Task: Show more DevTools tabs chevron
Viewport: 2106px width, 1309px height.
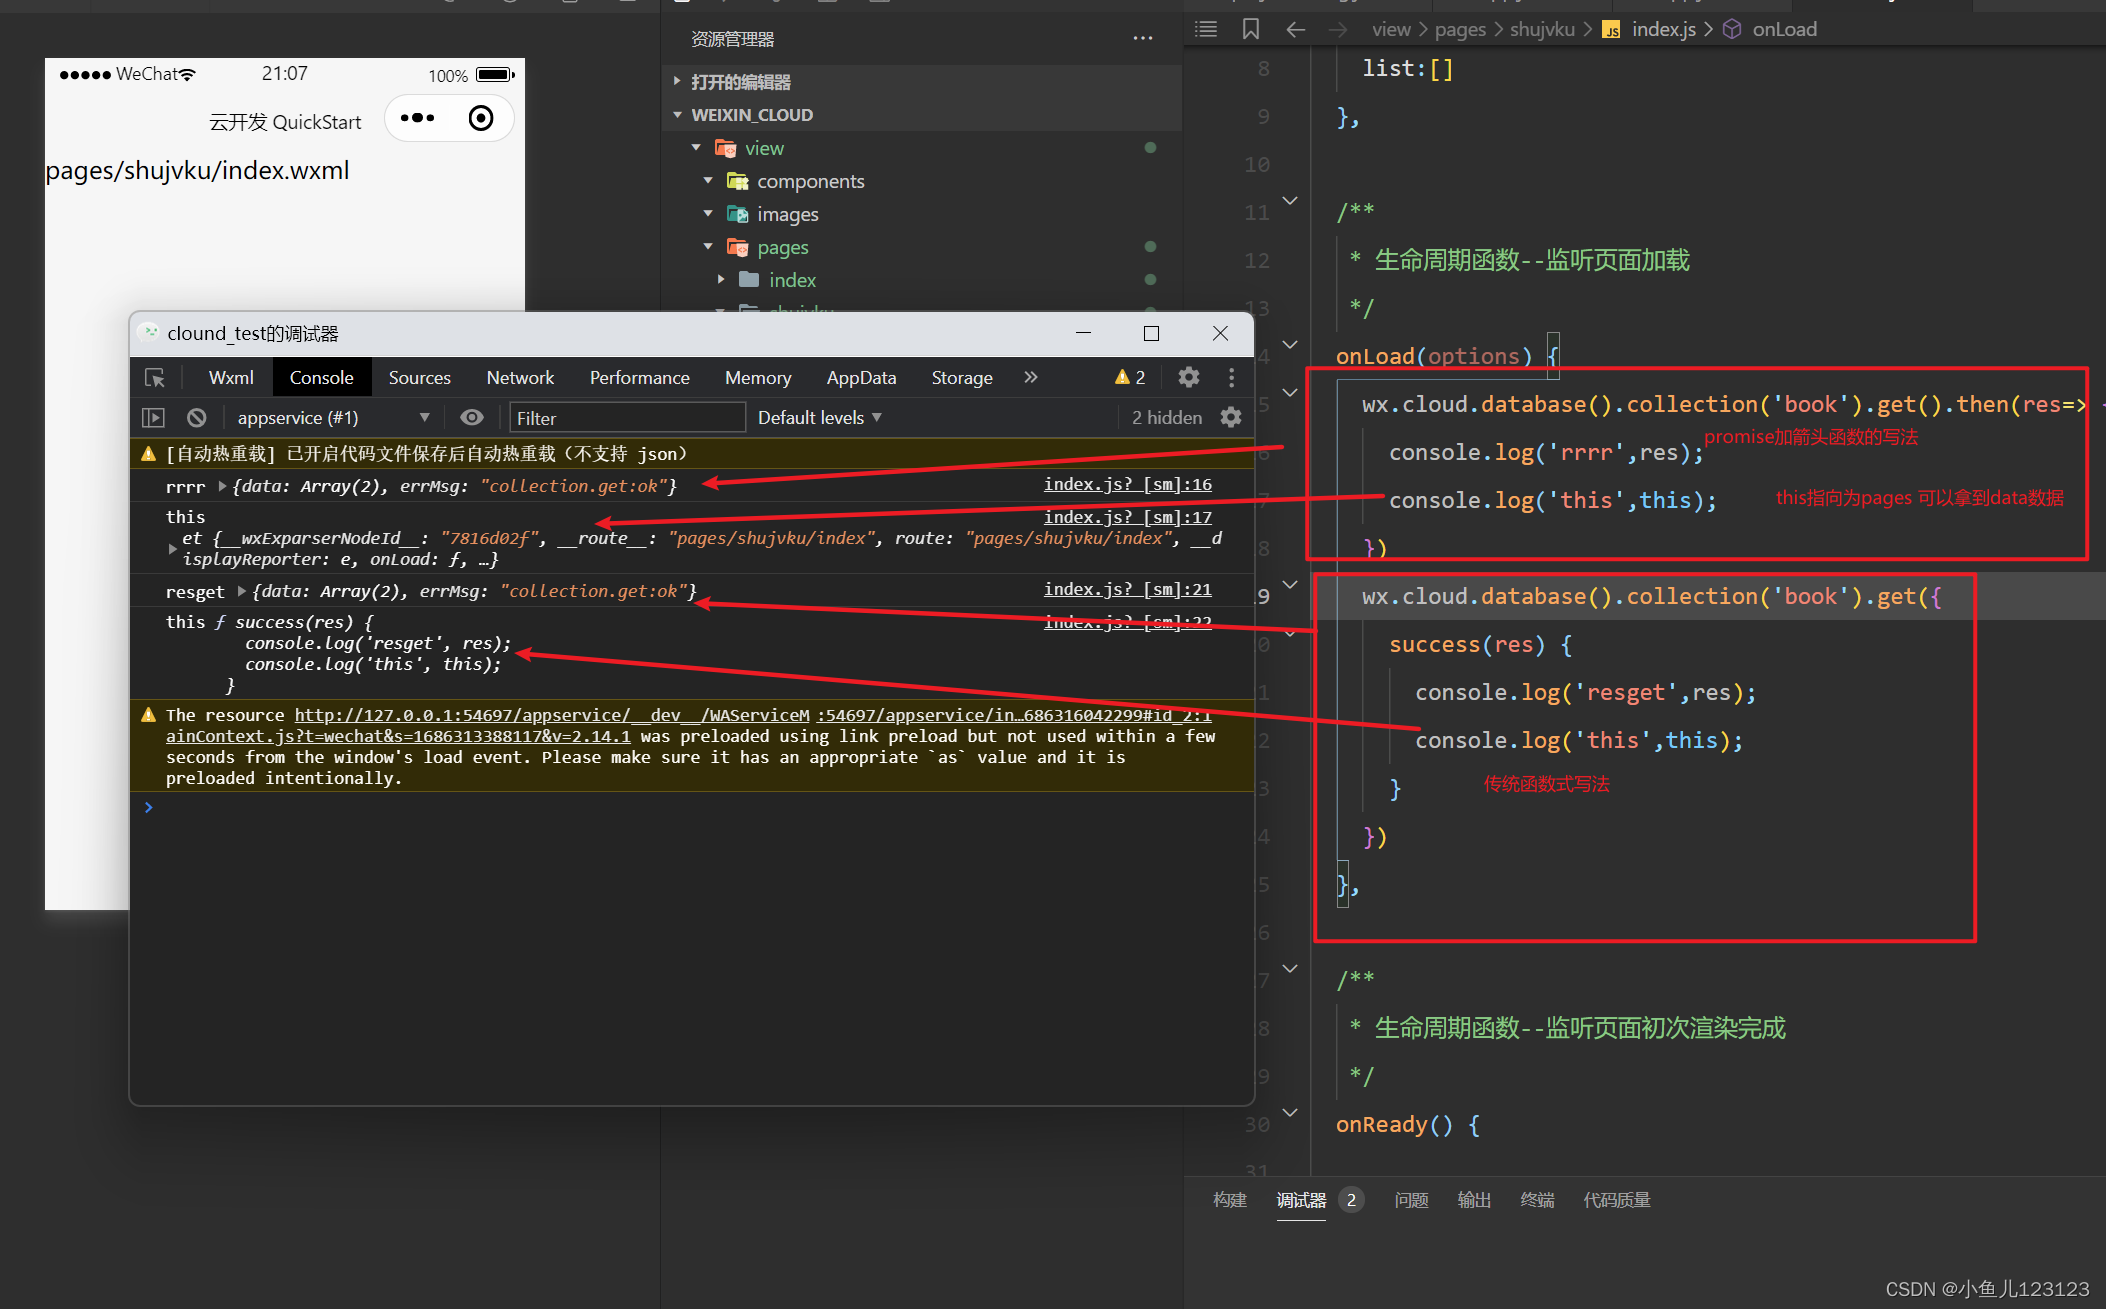Action: pyautogui.click(x=1030, y=377)
